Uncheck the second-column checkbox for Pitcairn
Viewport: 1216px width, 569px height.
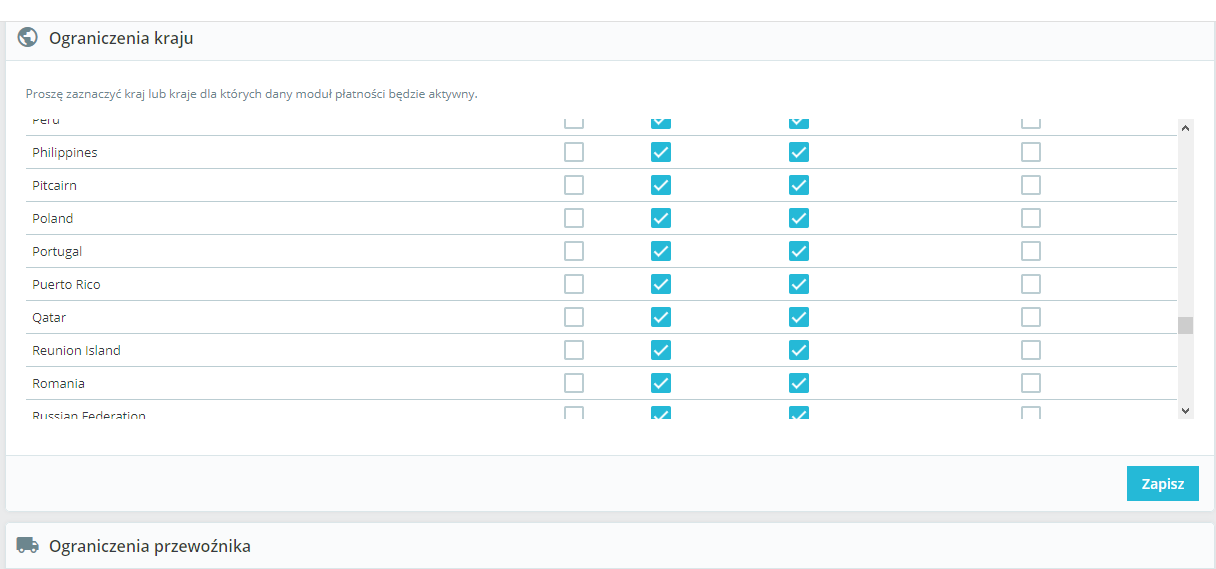[x=661, y=185]
